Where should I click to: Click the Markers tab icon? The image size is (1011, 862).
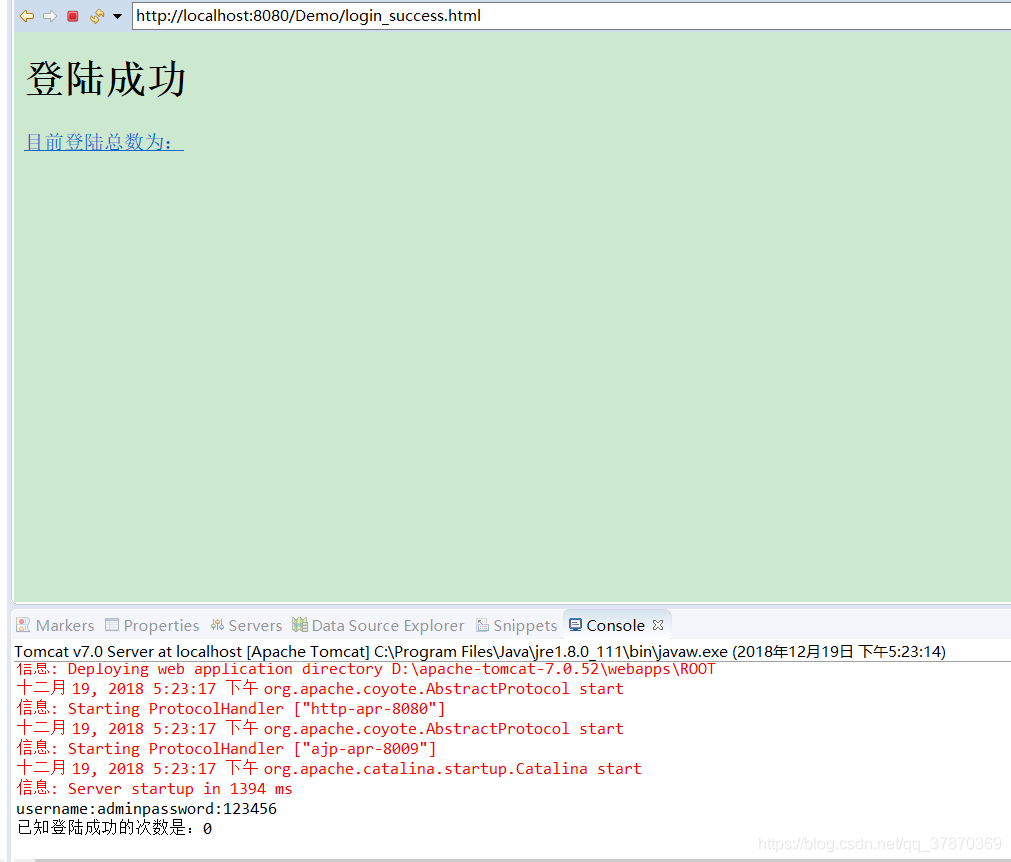[x=23, y=625]
